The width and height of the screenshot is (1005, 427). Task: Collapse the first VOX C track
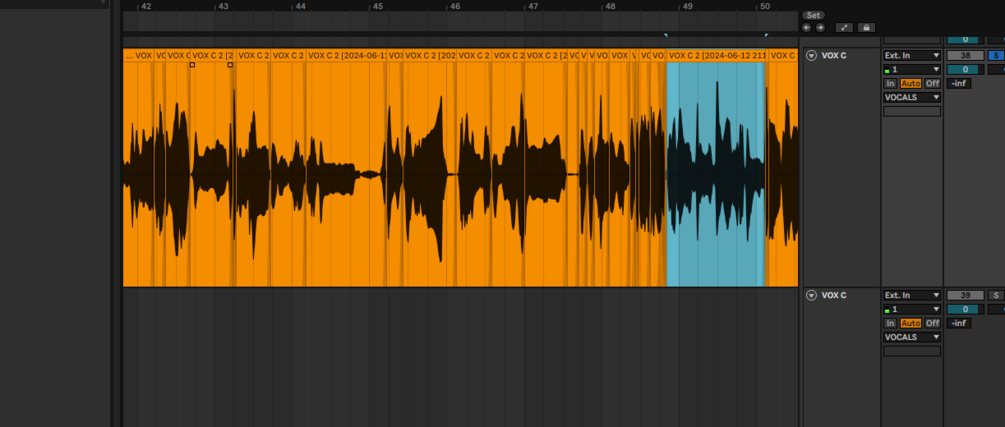point(811,56)
